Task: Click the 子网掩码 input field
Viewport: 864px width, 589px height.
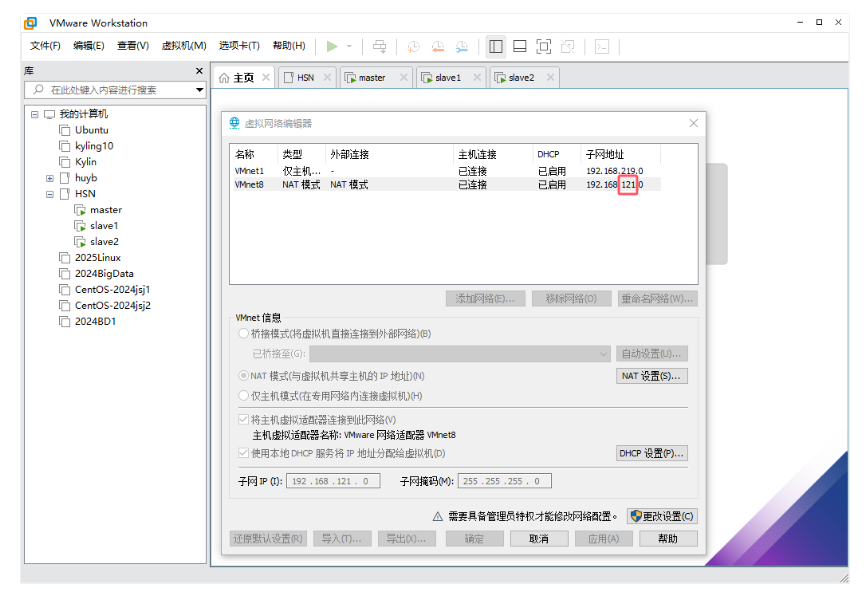Action: click(x=504, y=482)
